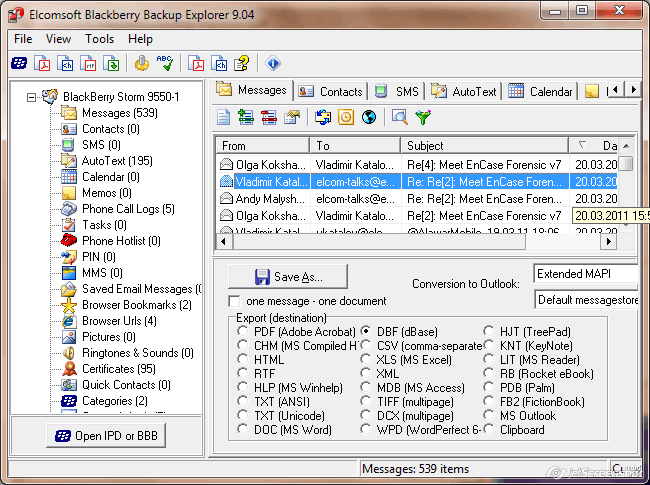Click the message list vertical scrollbar thumb
Viewport: 650px width, 485px height.
click(x=627, y=163)
